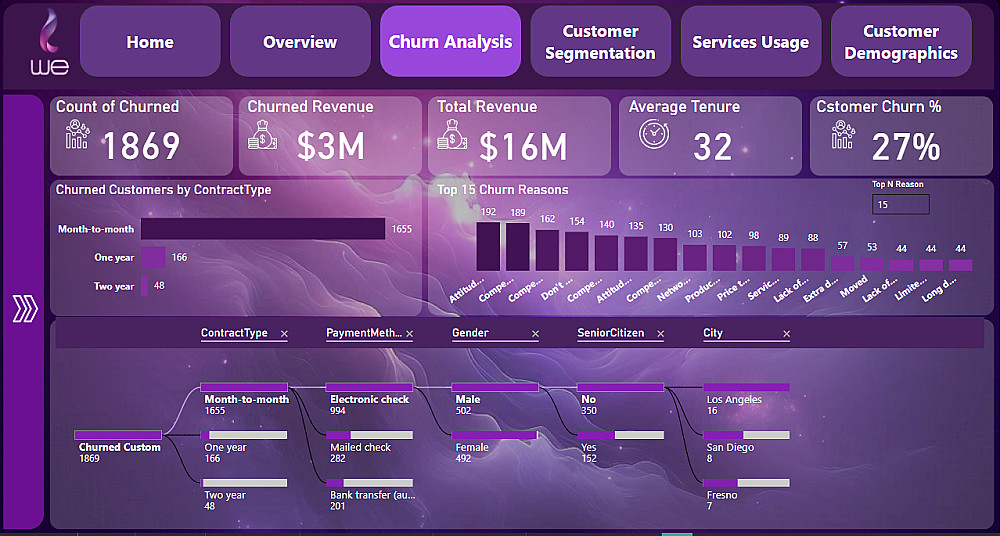Select the Churn Analysis tab
Screen dimensions: 1000x536
[450, 41]
